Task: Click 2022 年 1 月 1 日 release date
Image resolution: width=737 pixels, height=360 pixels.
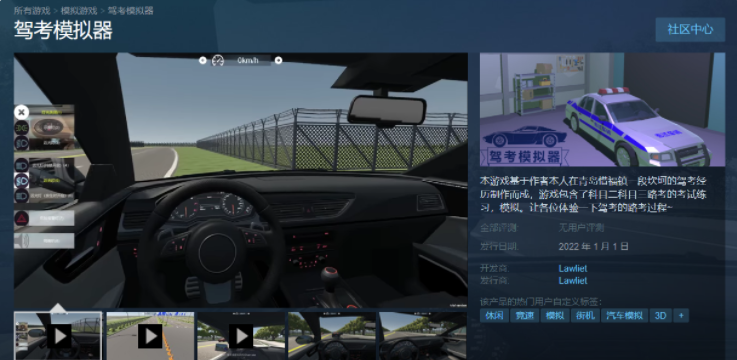Action: pos(593,246)
